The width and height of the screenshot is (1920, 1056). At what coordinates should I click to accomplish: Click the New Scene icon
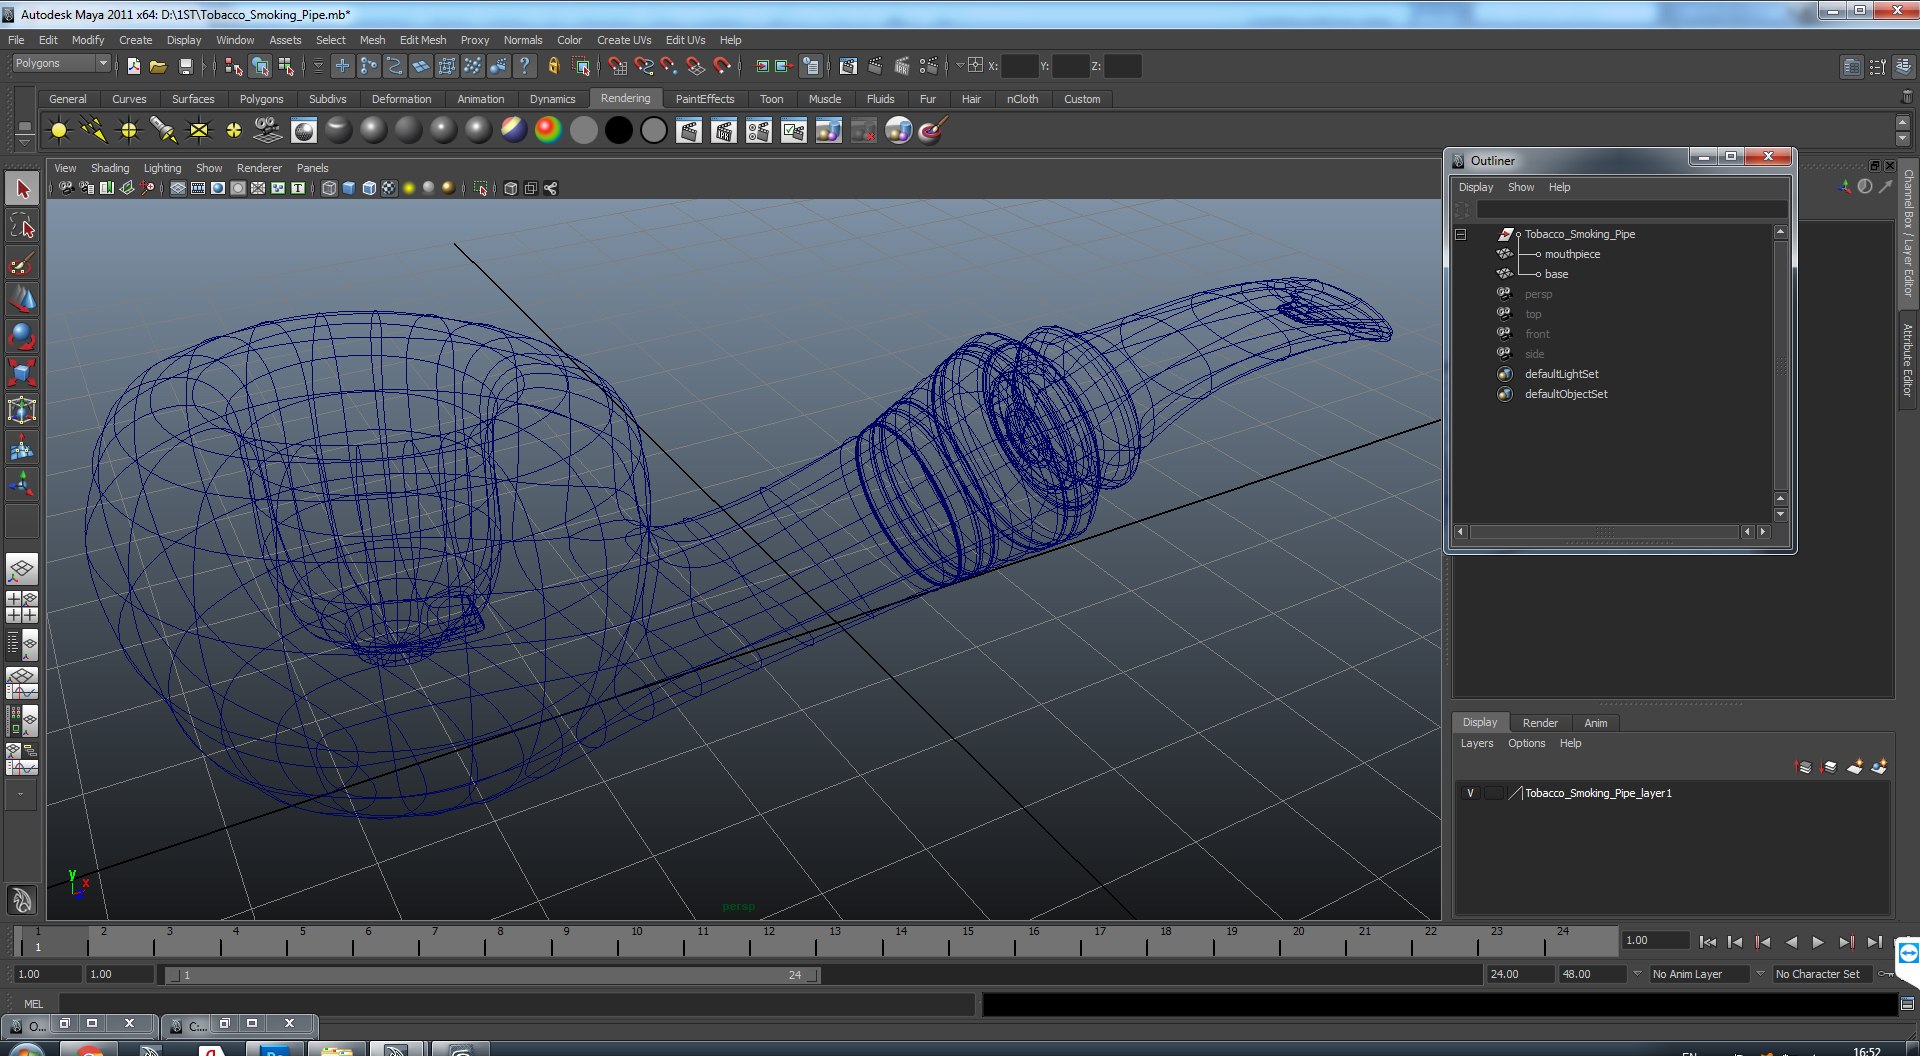(133, 66)
